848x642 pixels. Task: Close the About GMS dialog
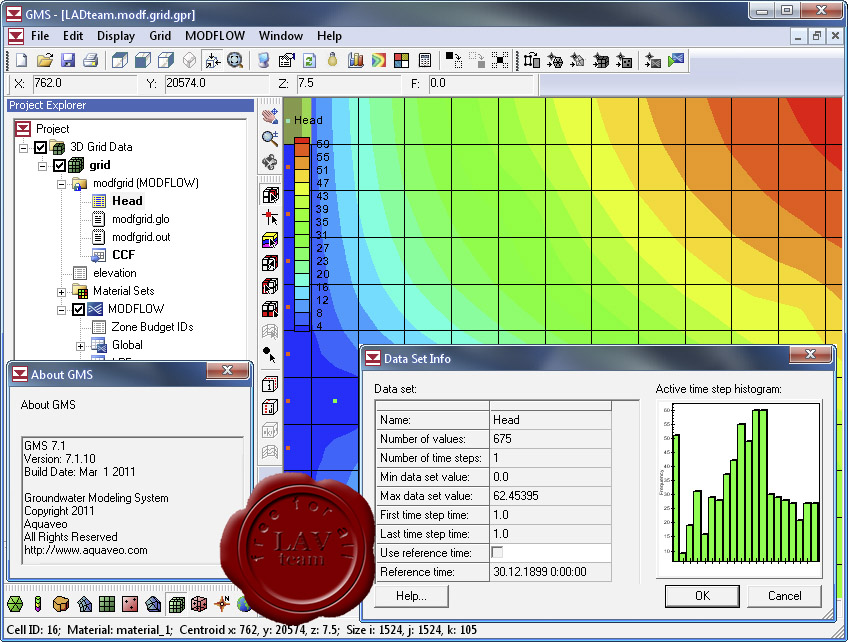[228, 370]
